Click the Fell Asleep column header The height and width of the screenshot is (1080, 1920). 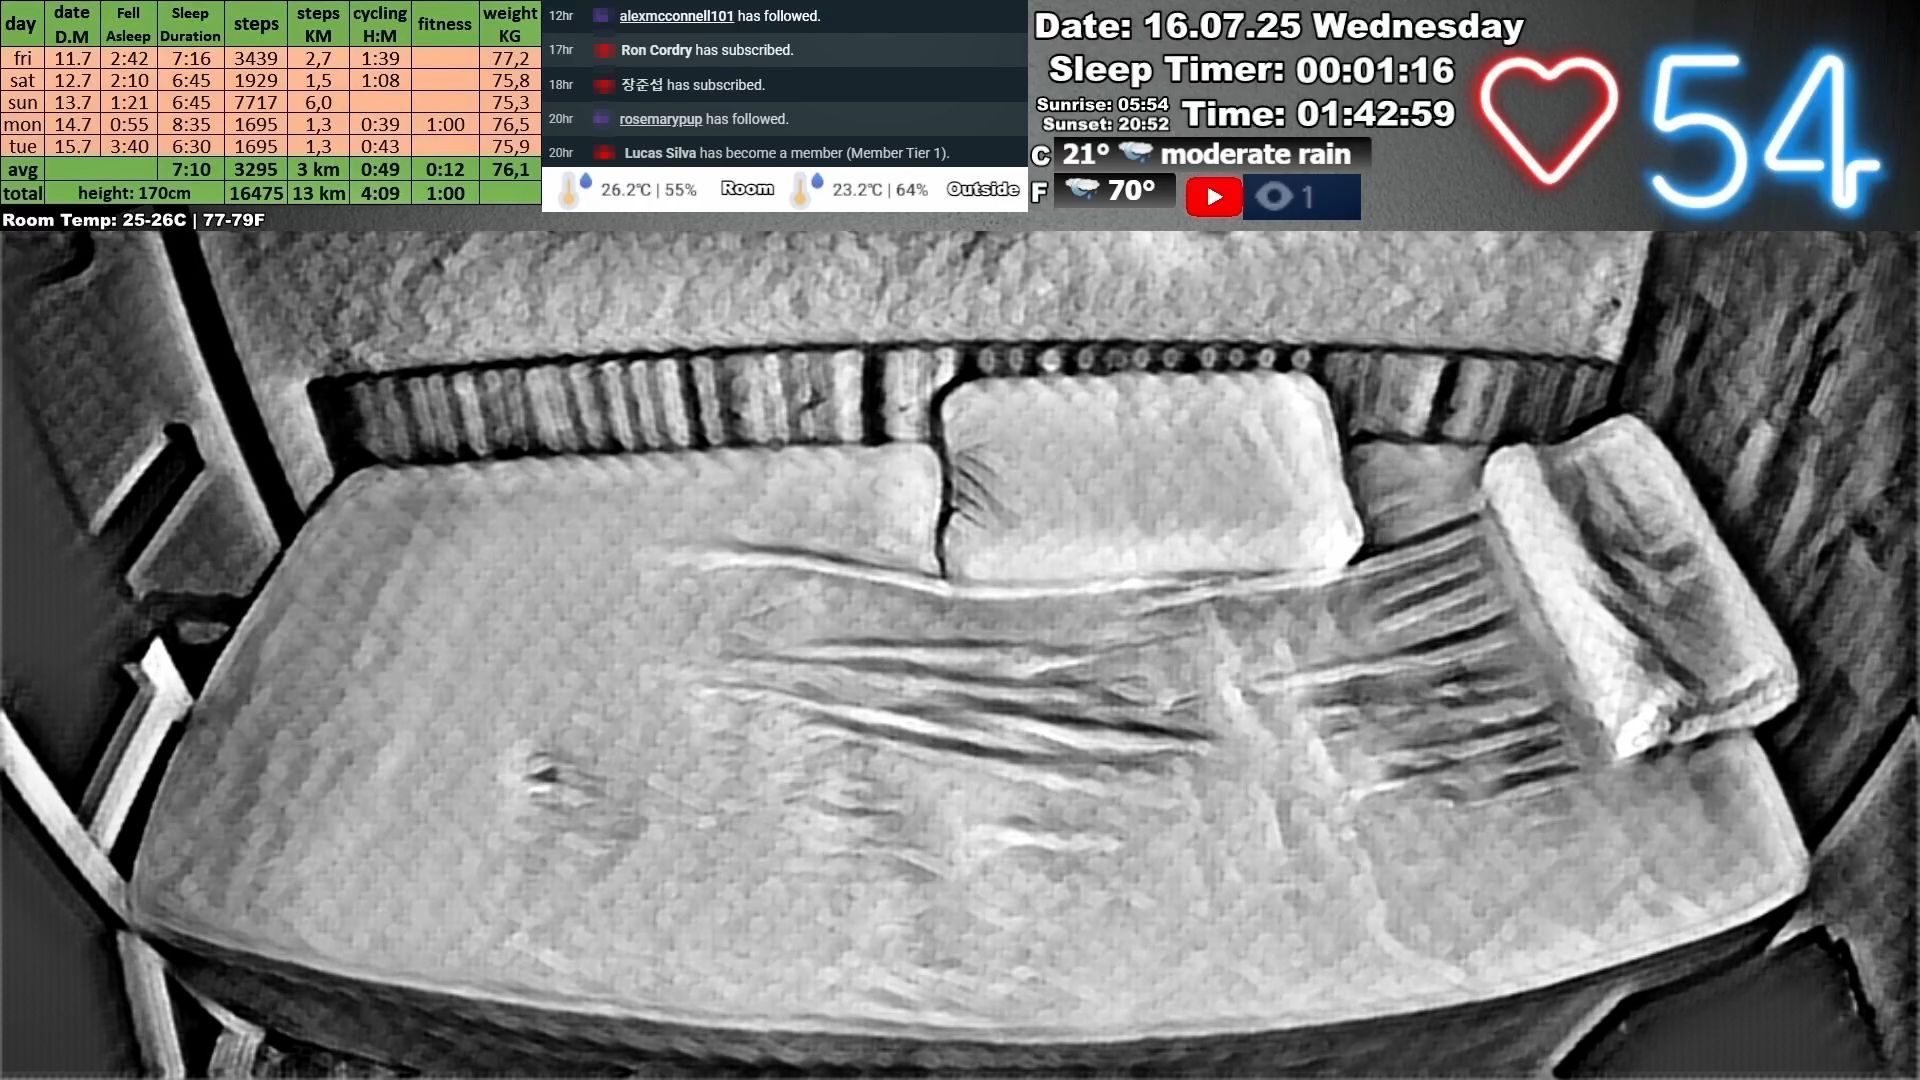point(128,24)
